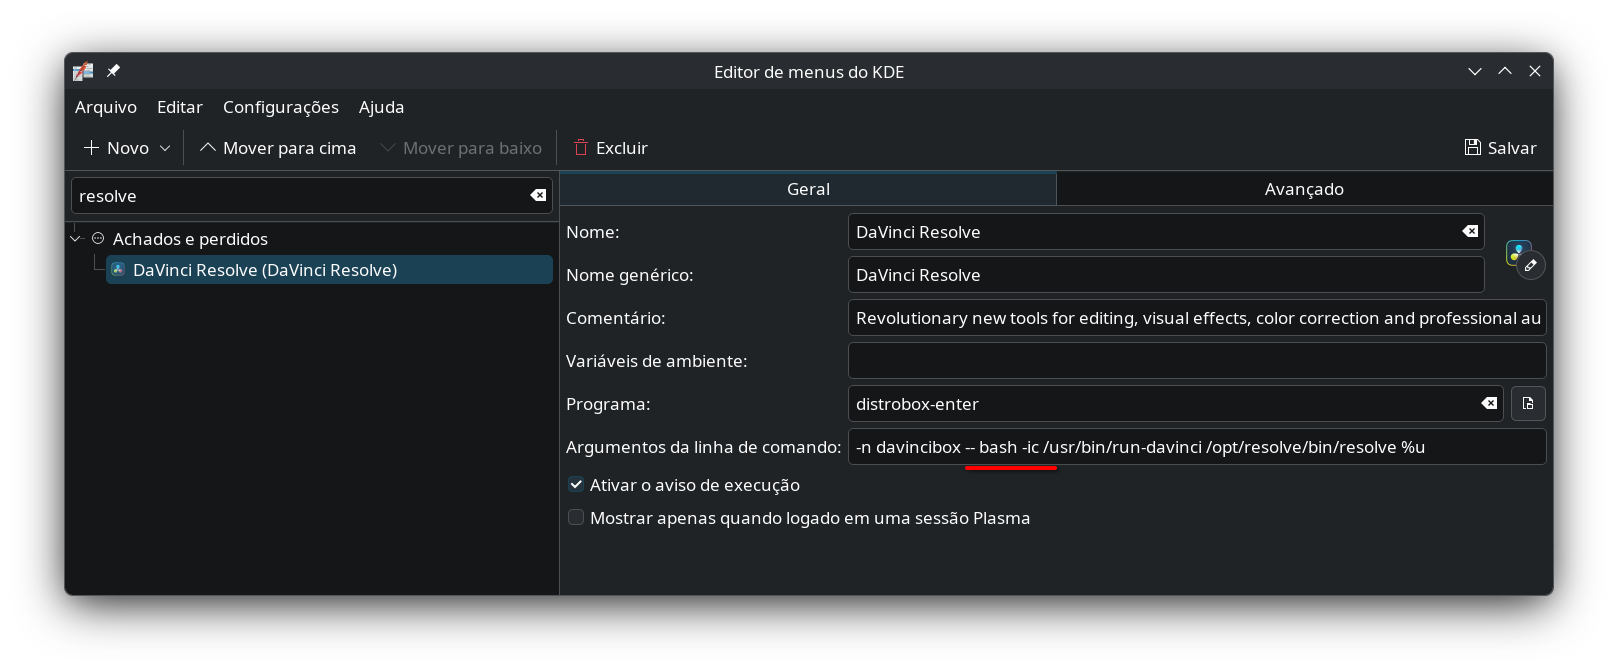
Task: Click into the Variáveis de ambiente field
Action: pos(1196,361)
